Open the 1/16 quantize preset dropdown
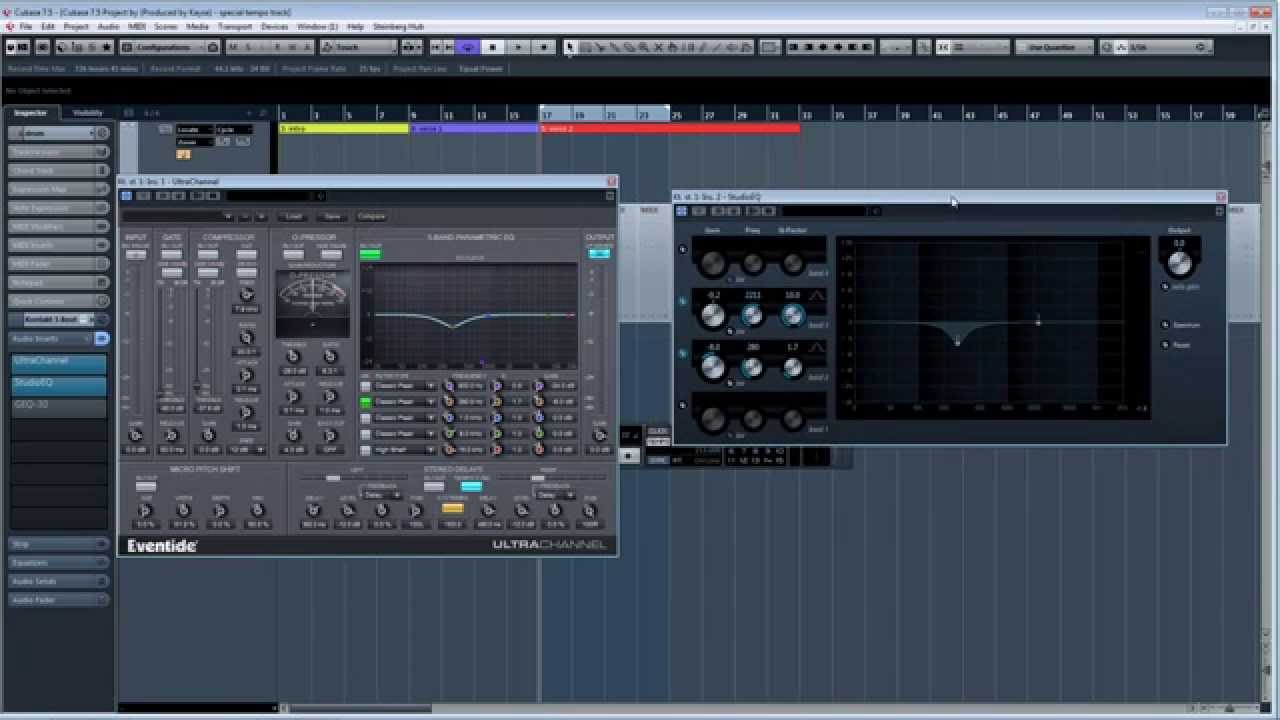Image resolution: width=1280 pixels, height=720 pixels. click(1165, 47)
